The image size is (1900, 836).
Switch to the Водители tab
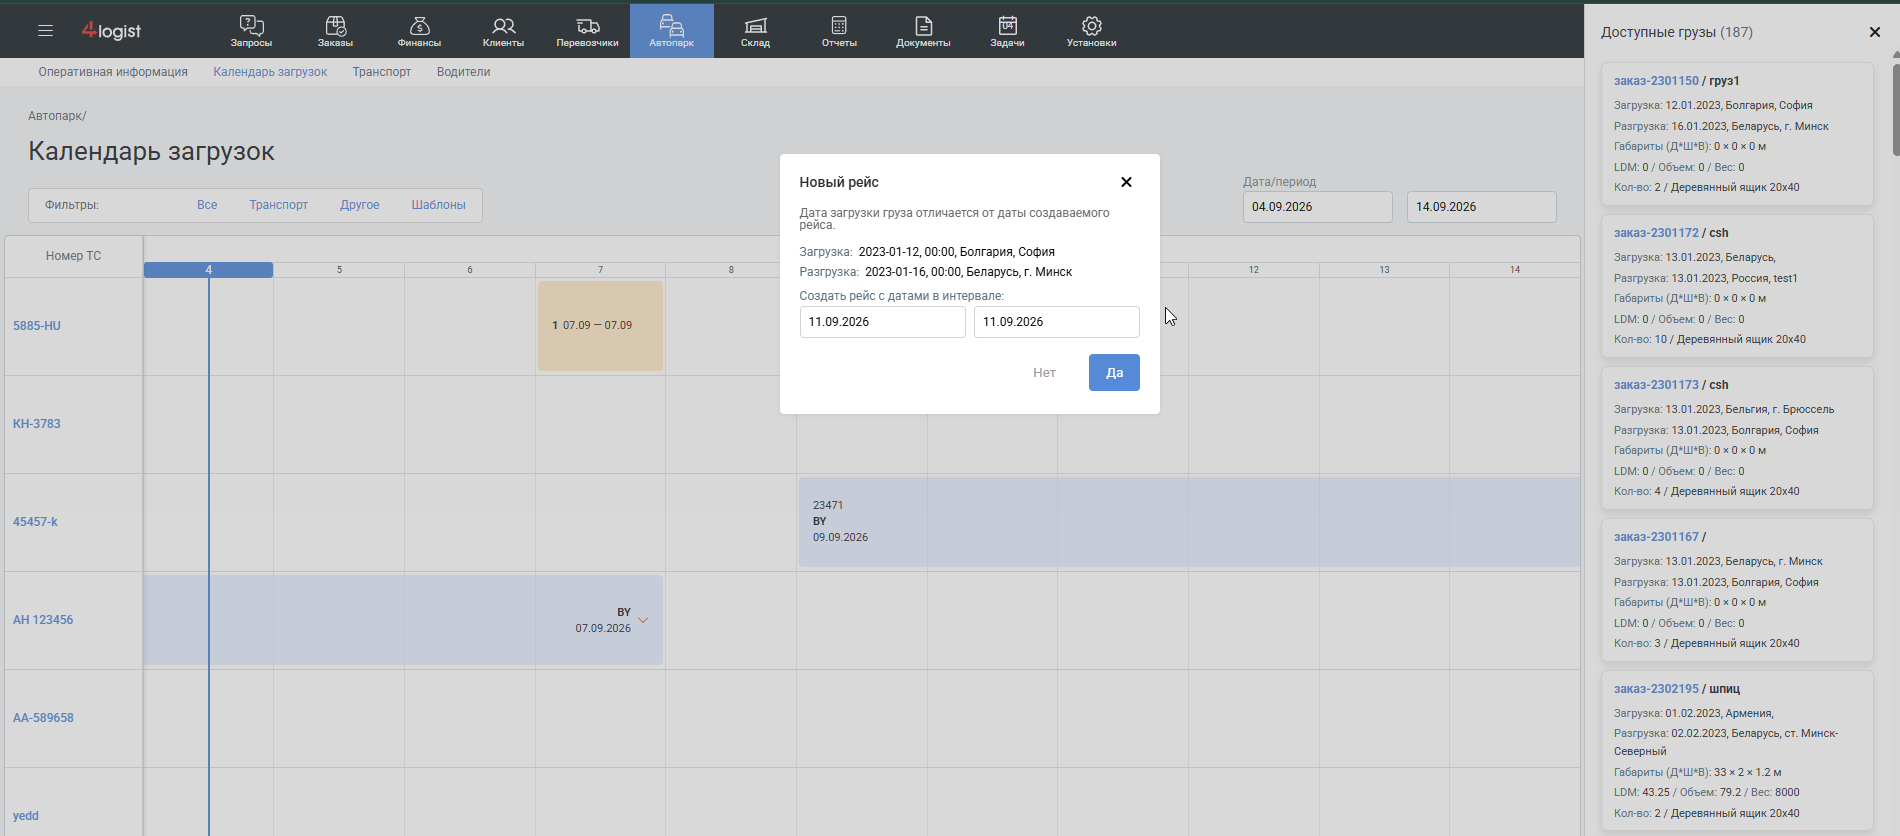pos(463,72)
